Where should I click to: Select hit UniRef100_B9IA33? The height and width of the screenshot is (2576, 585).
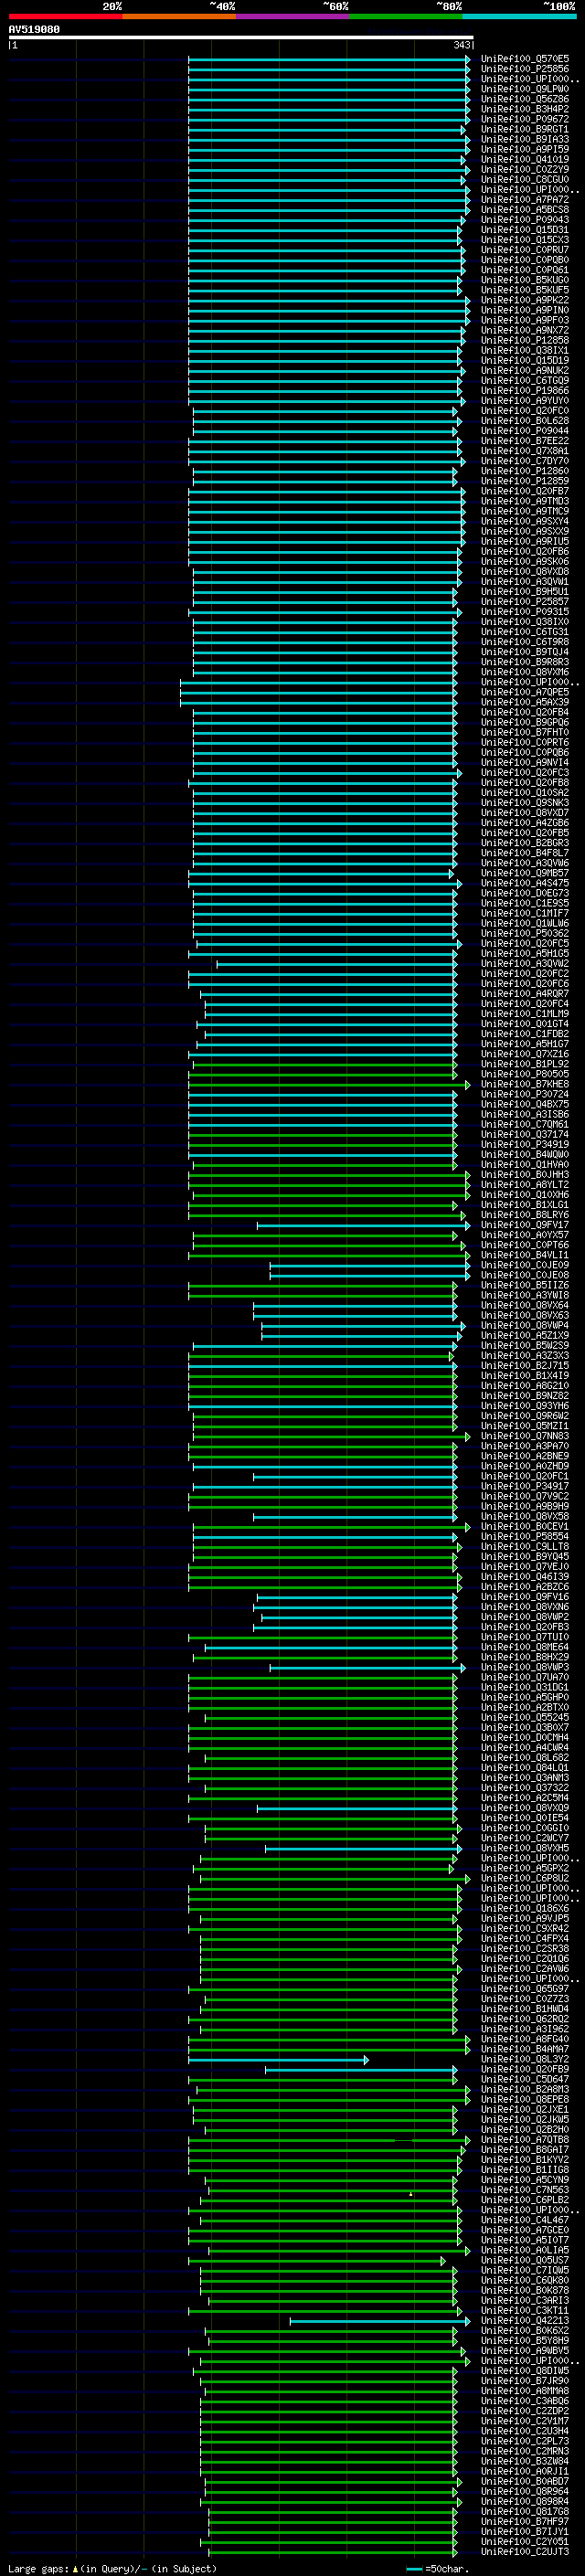point(525,139)
